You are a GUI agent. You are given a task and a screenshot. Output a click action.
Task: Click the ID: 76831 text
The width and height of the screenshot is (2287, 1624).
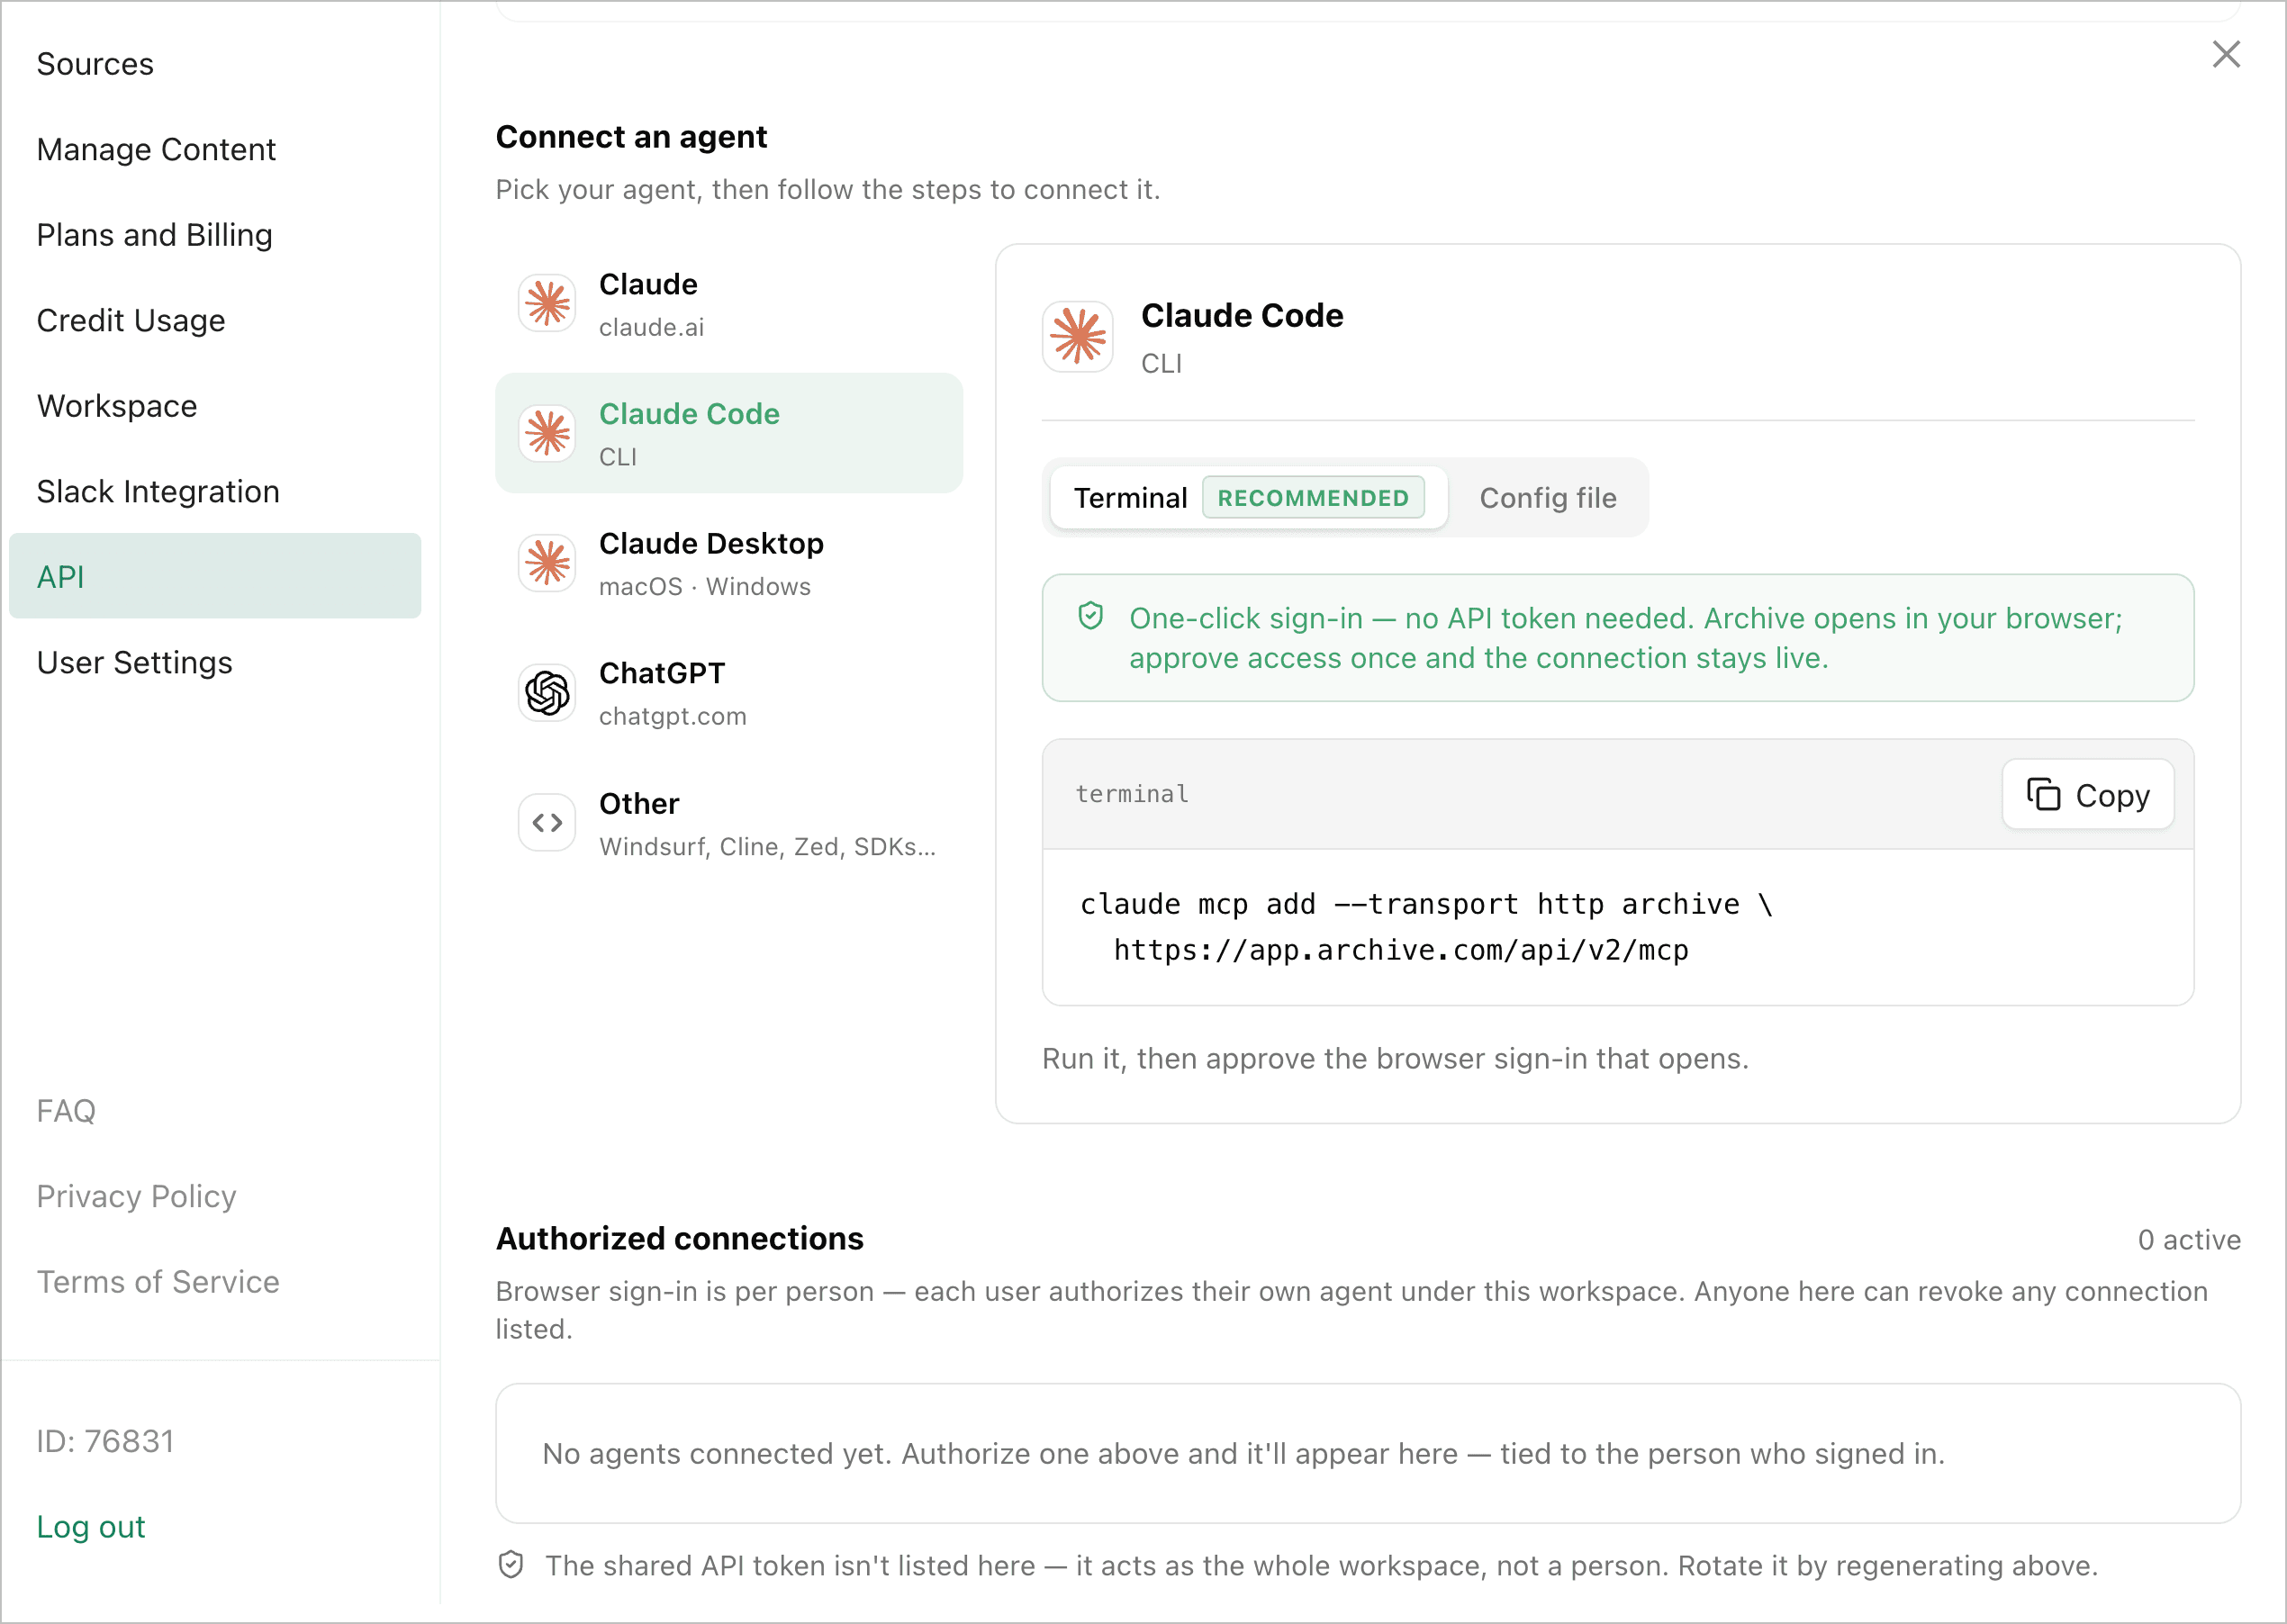[x=105, y=1441]
